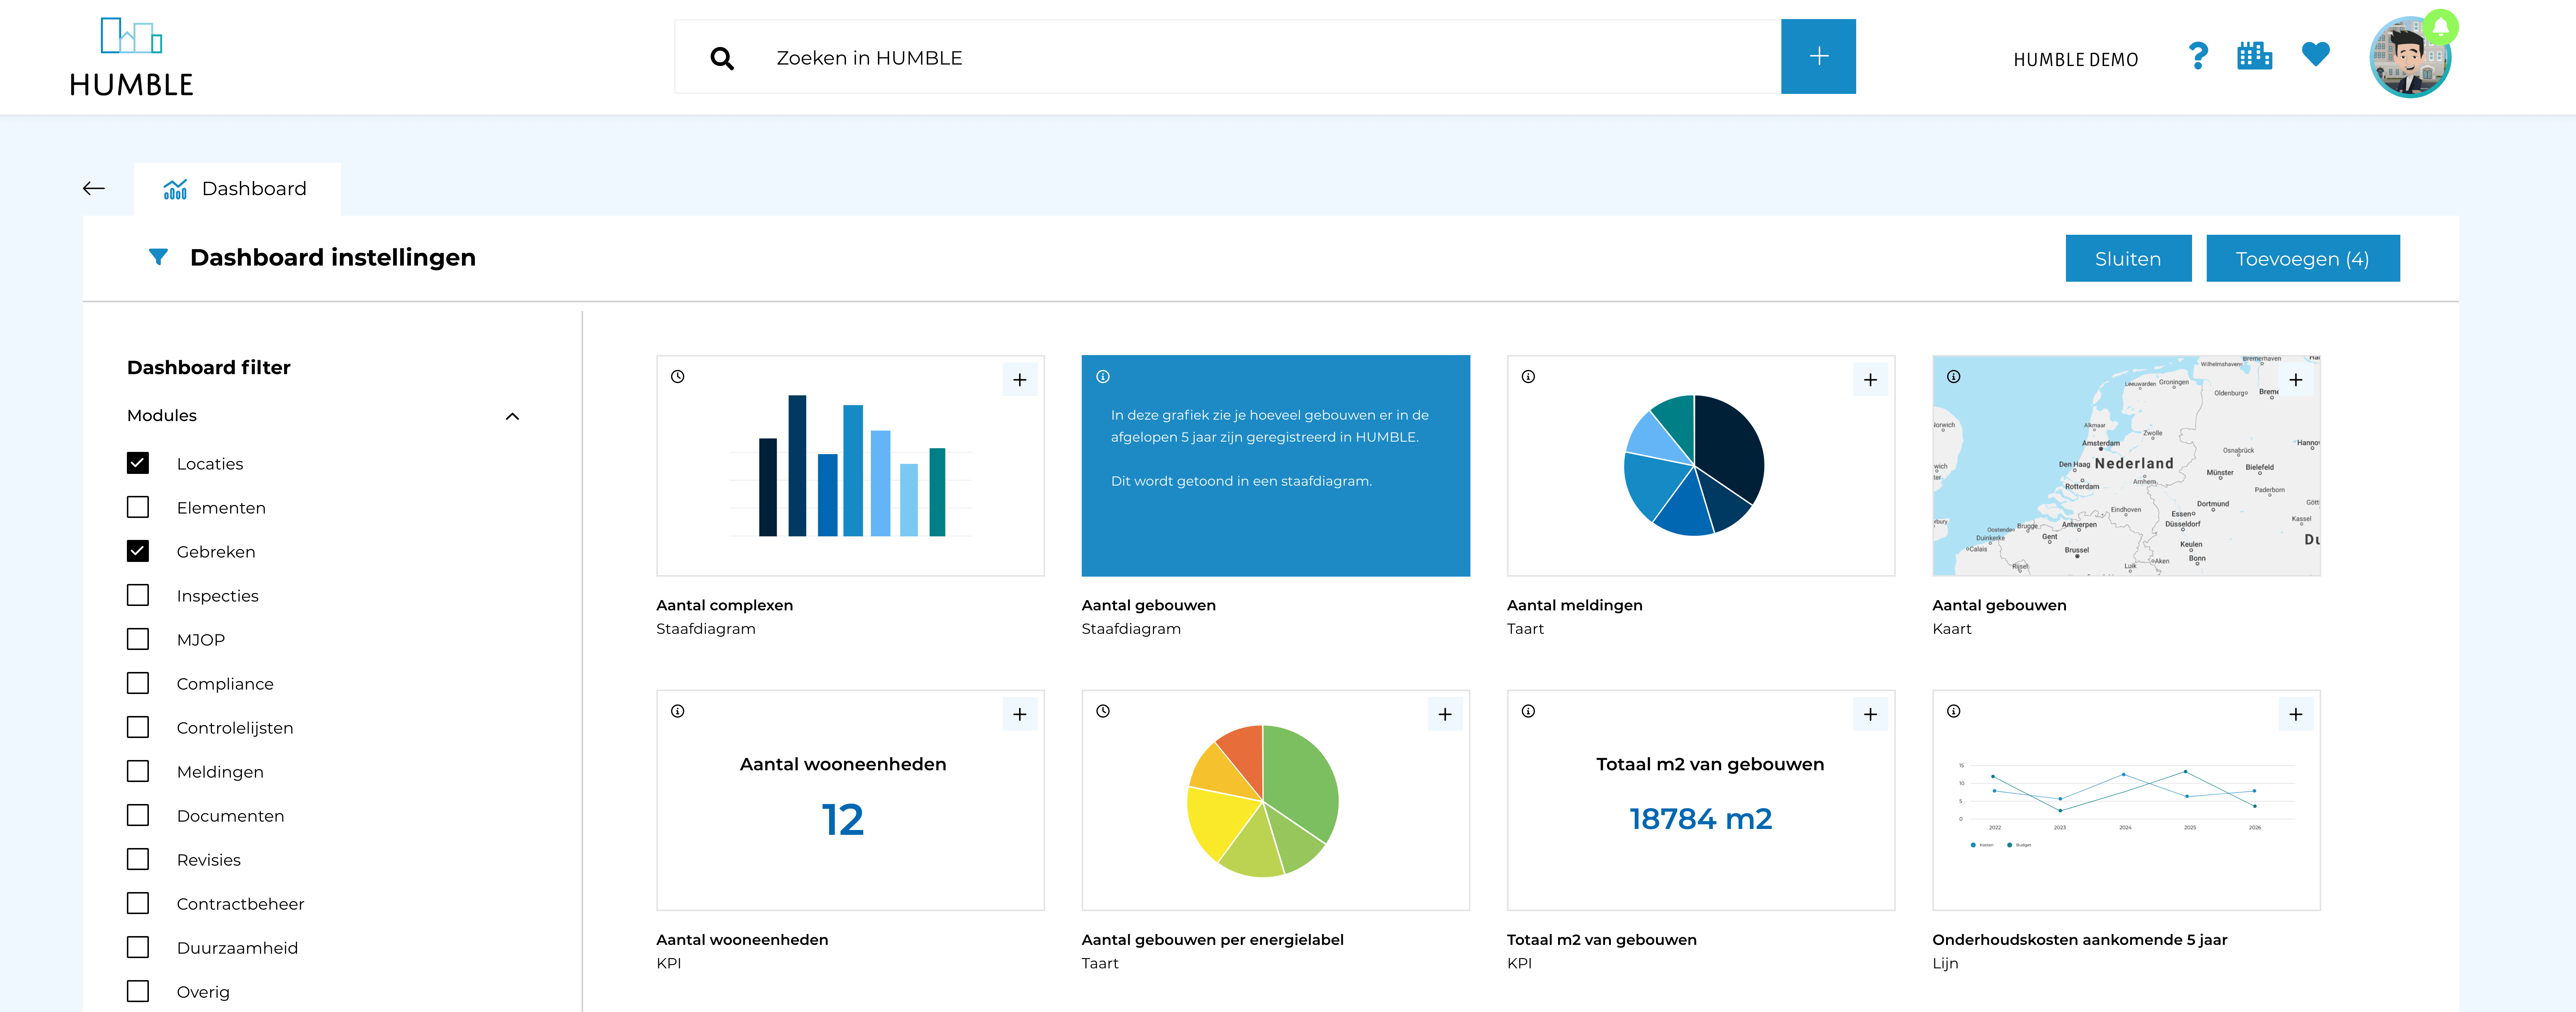Tick the Duurzaamheid checkbox

point(138,947)
